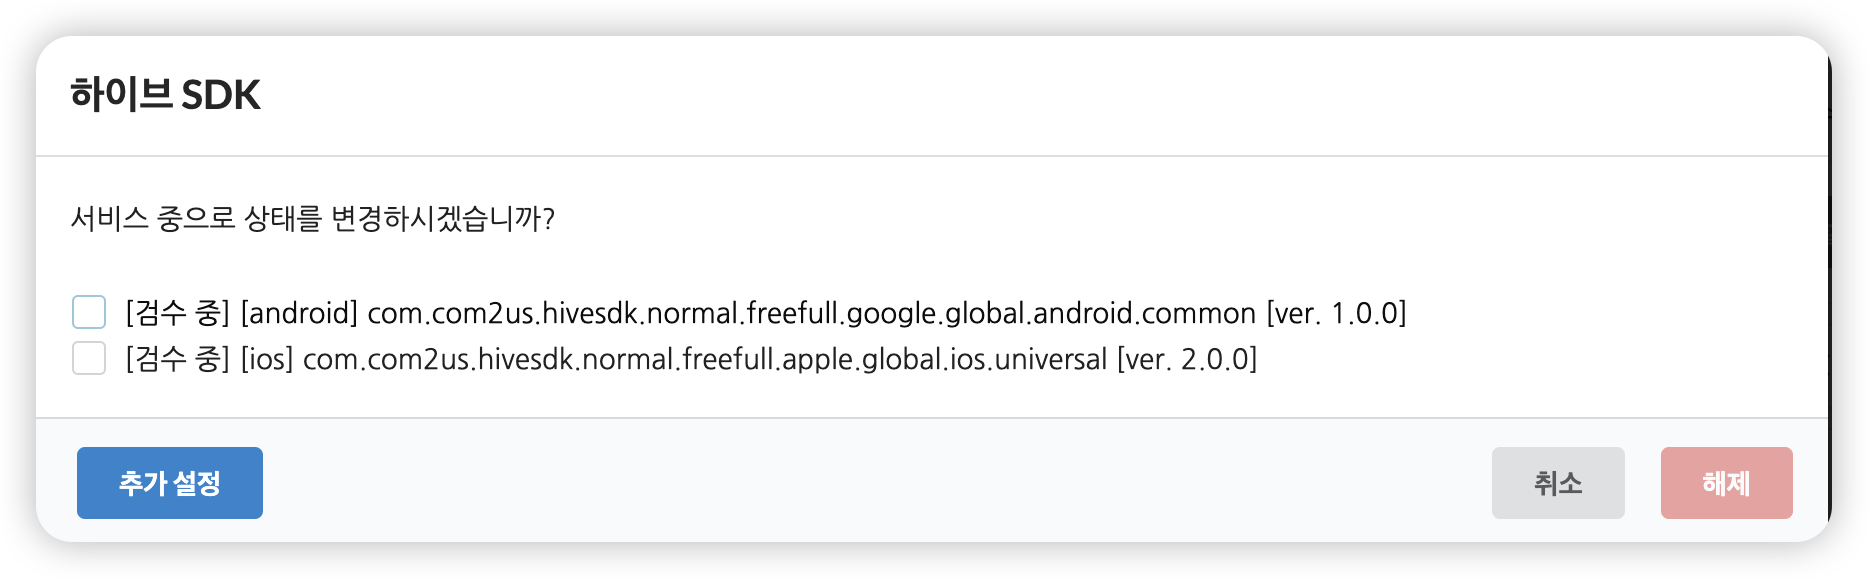Click com.com2us.hivesdk text in the android row

(x=503, y=313)
